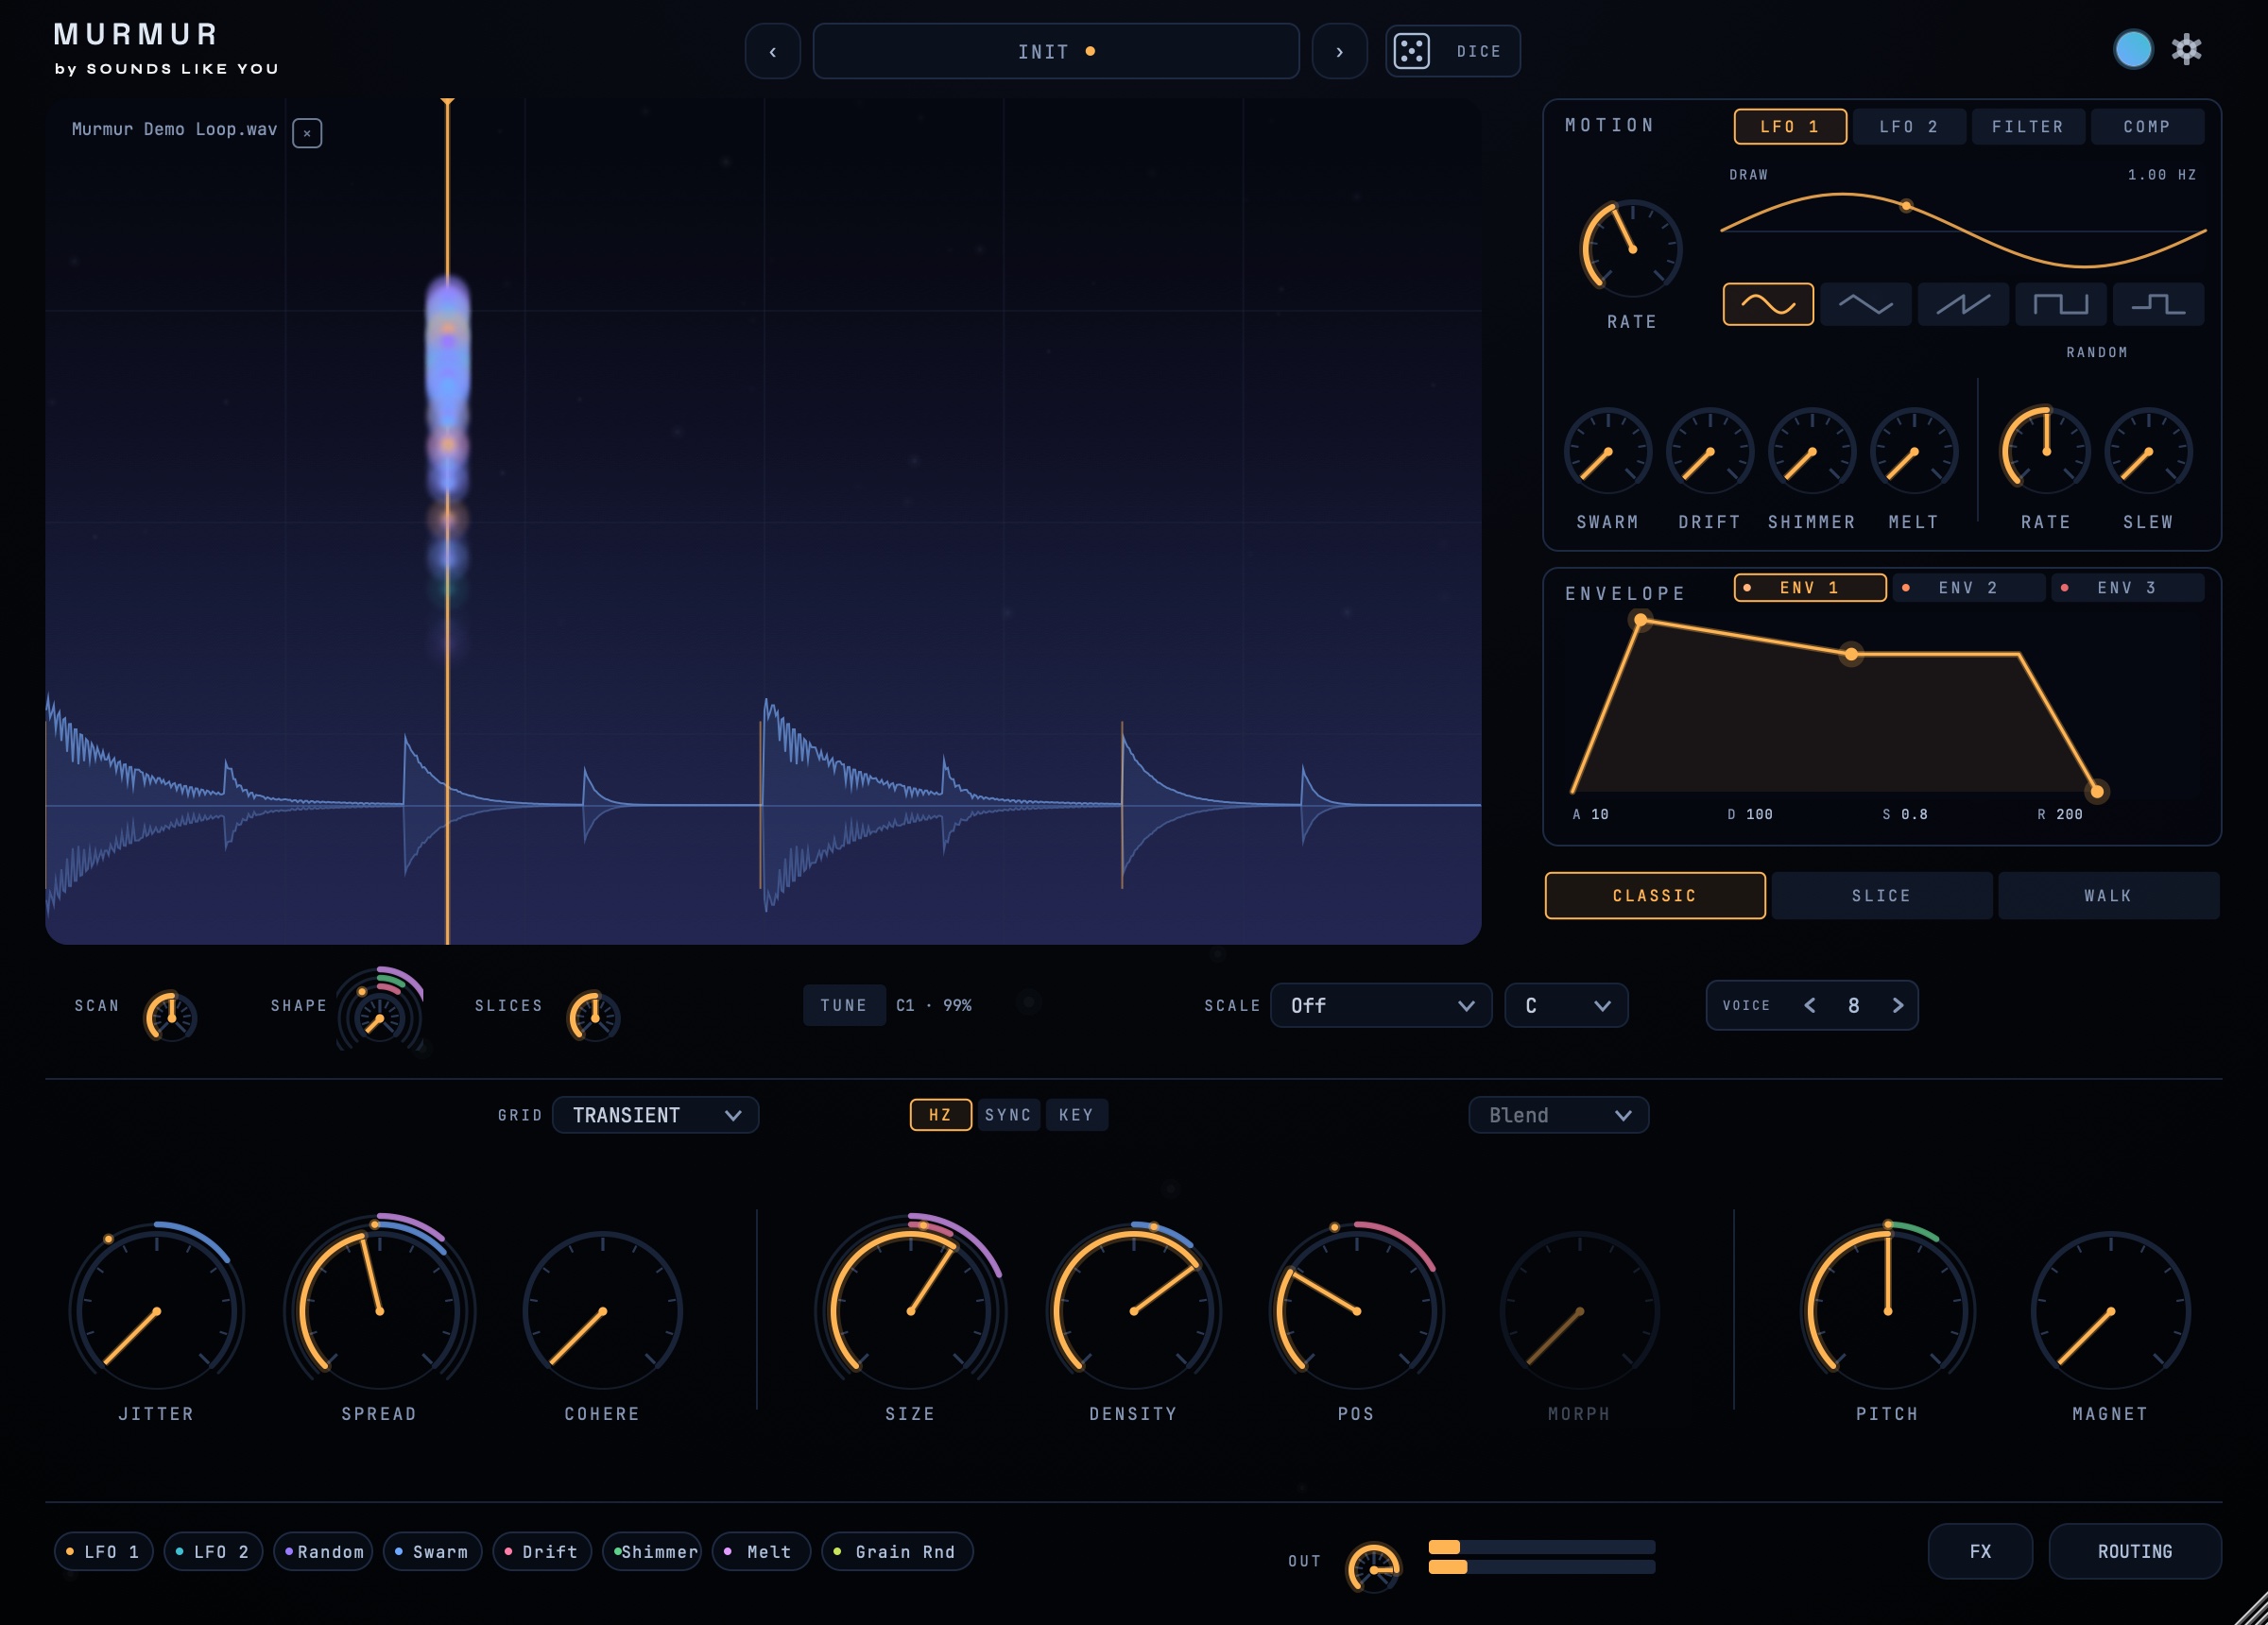The width and height of the screenshot is (2268, 1625).
Task: Switch to the FILTER tab
Action: (2028, 126)
